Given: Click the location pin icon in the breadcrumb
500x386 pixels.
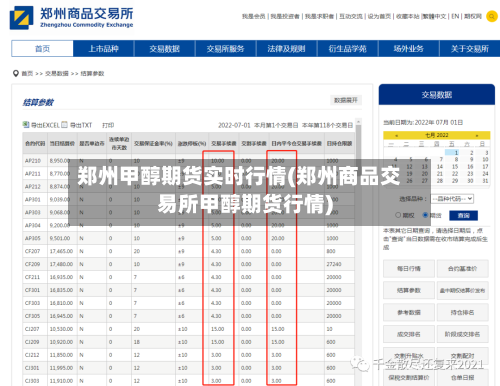Looking at the screenshot, I should click(15, 73).
